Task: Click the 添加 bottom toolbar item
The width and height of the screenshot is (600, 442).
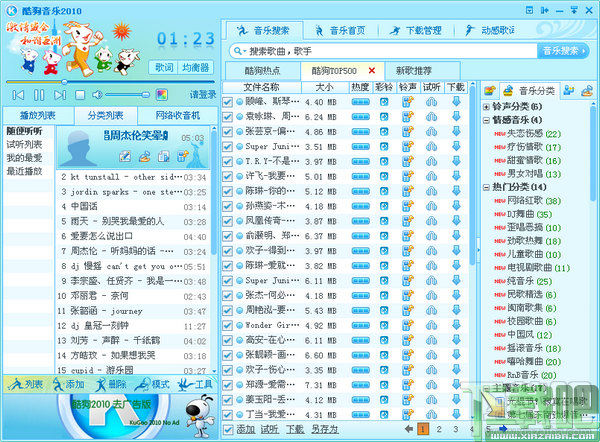Action: (x=69, y=384)
